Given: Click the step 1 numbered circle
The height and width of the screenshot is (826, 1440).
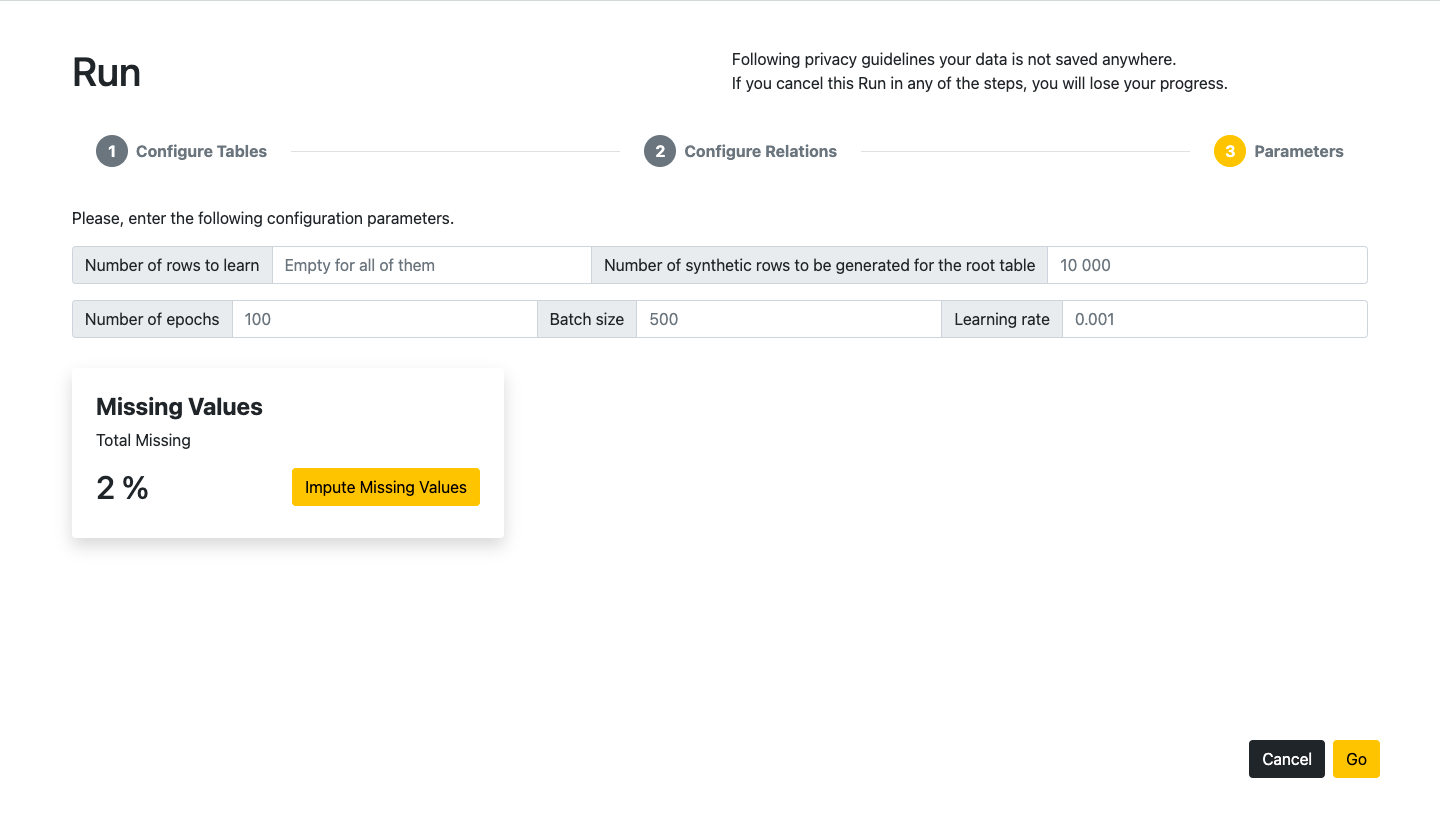Looking at the screenshot, I should click(x=112, y=152).
